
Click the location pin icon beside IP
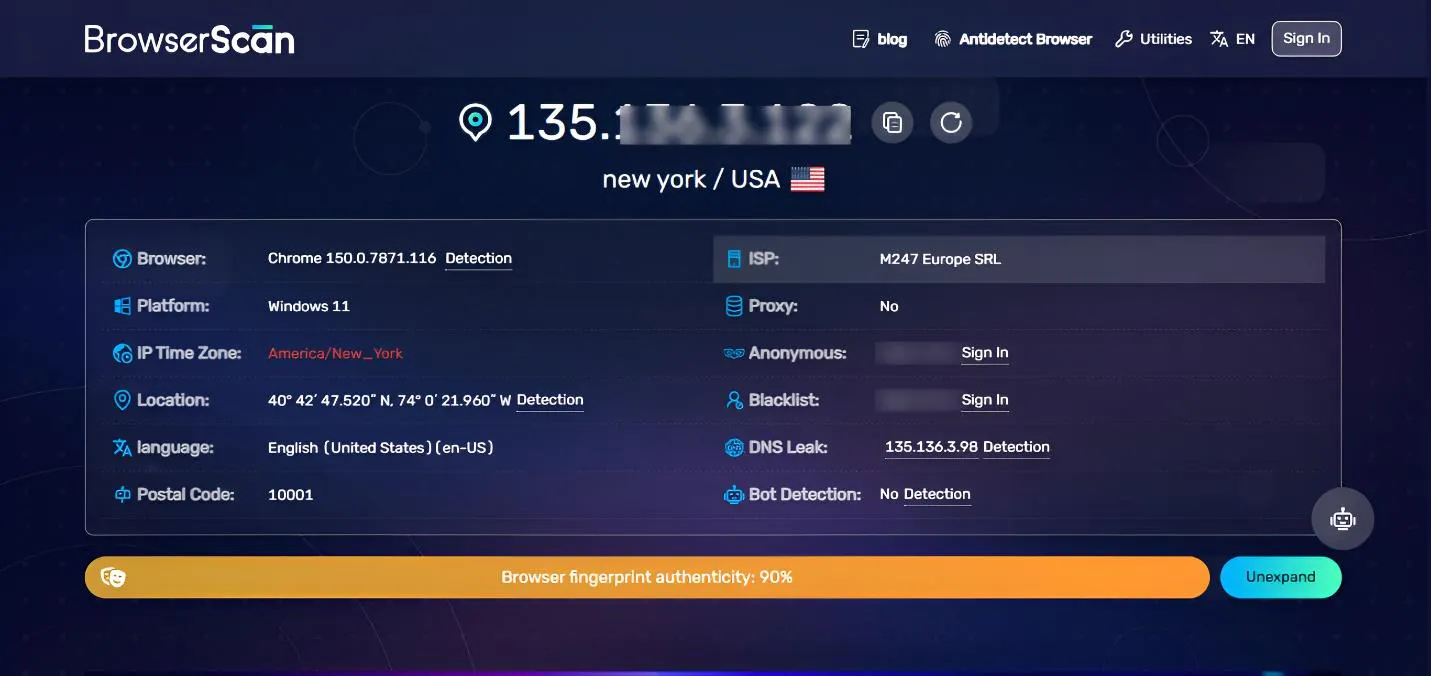(x=475, y=123)
